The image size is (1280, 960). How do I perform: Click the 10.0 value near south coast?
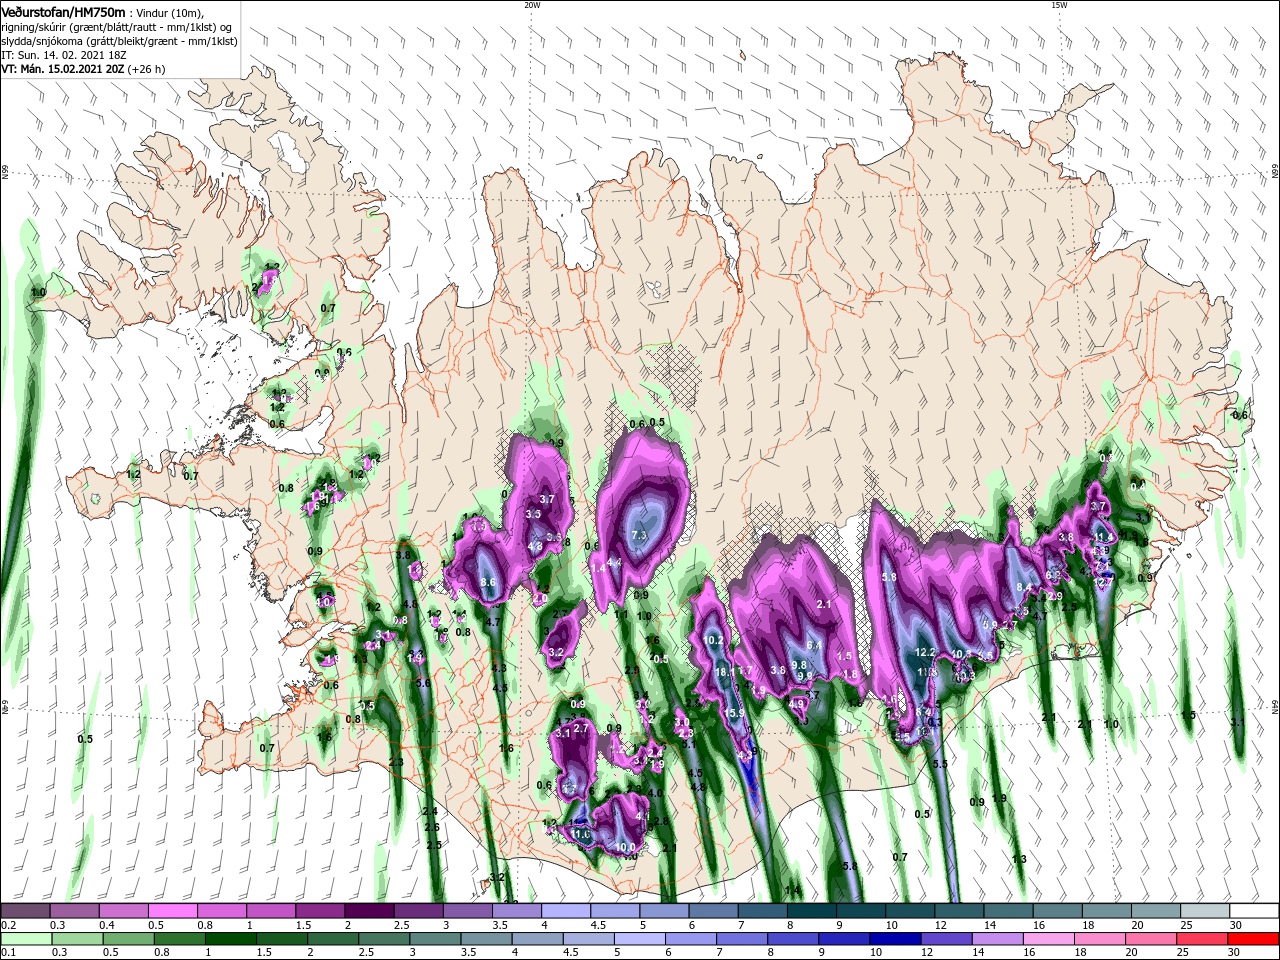click(625, 847)
